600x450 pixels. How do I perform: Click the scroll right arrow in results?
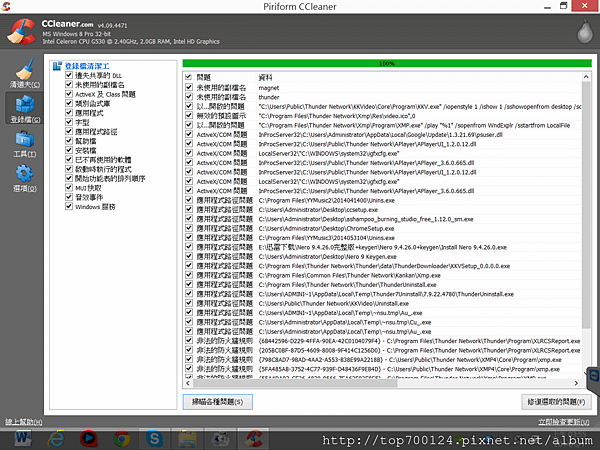[576, 383]
